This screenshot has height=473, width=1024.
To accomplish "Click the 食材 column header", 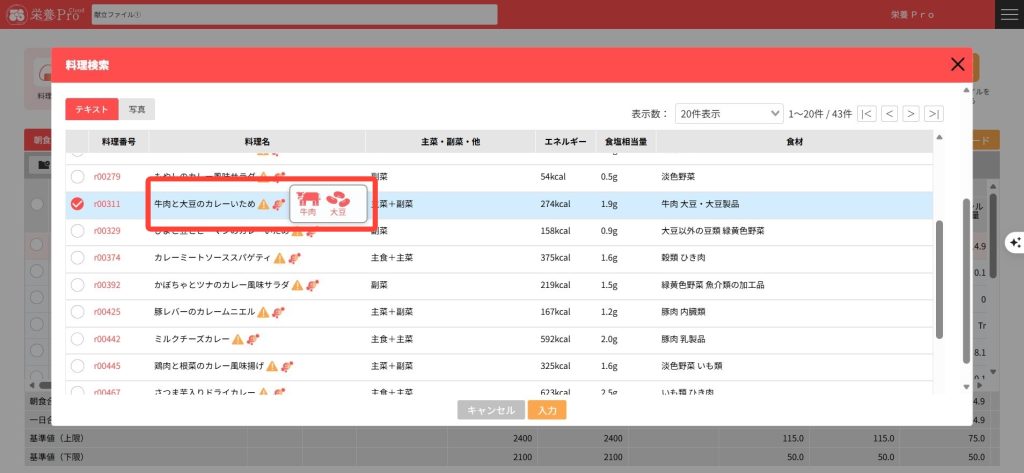I will pos(795,142).
